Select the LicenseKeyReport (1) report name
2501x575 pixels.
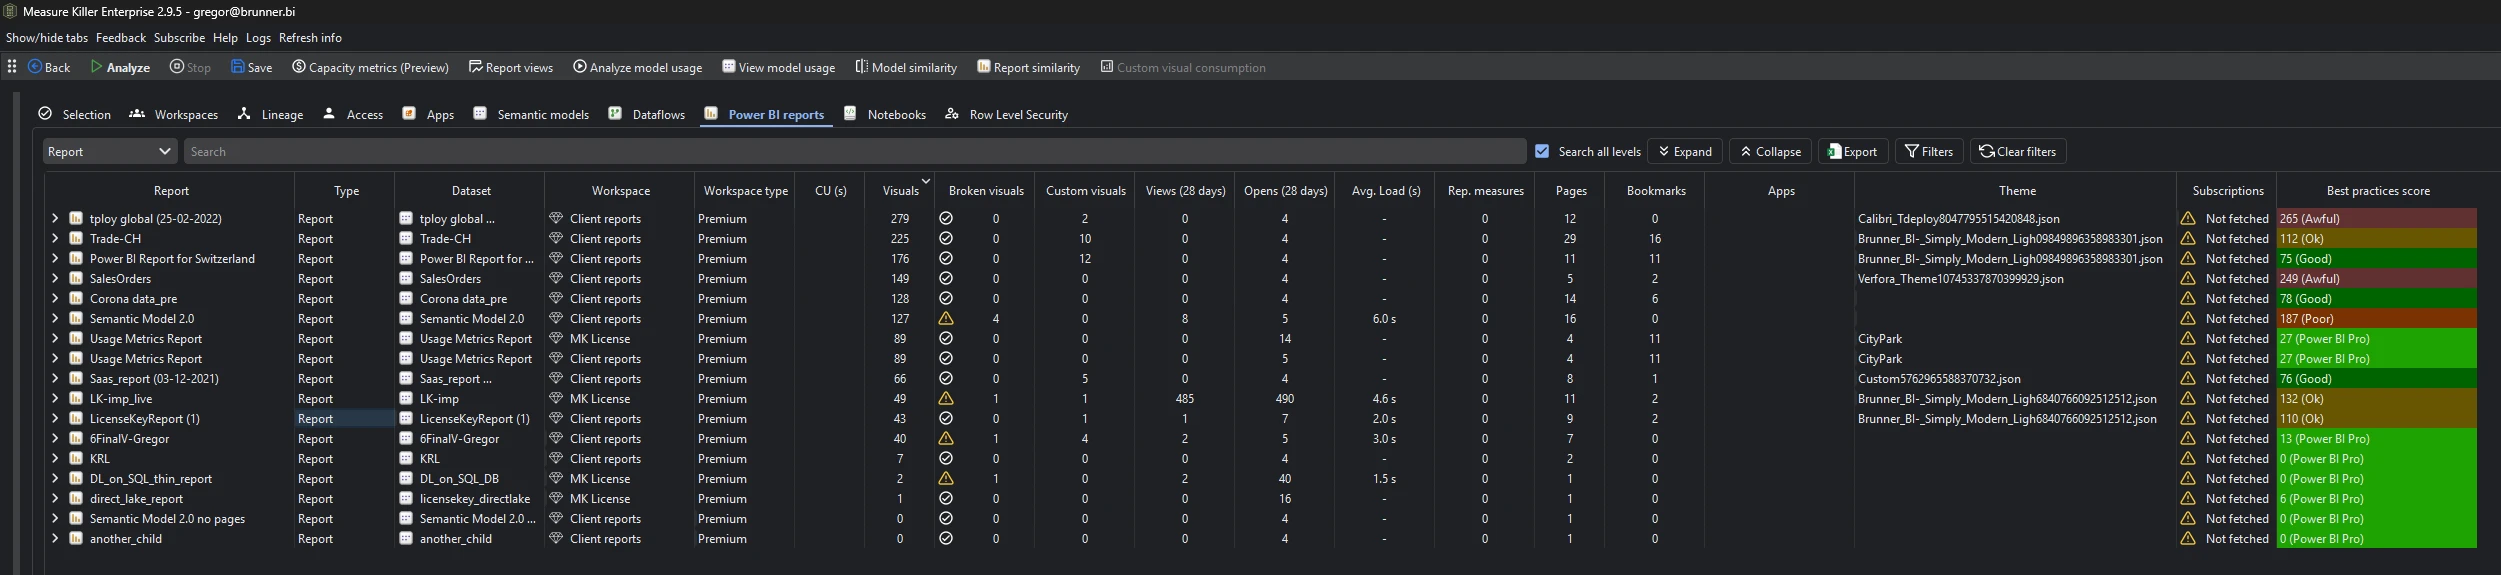[144, 418]
